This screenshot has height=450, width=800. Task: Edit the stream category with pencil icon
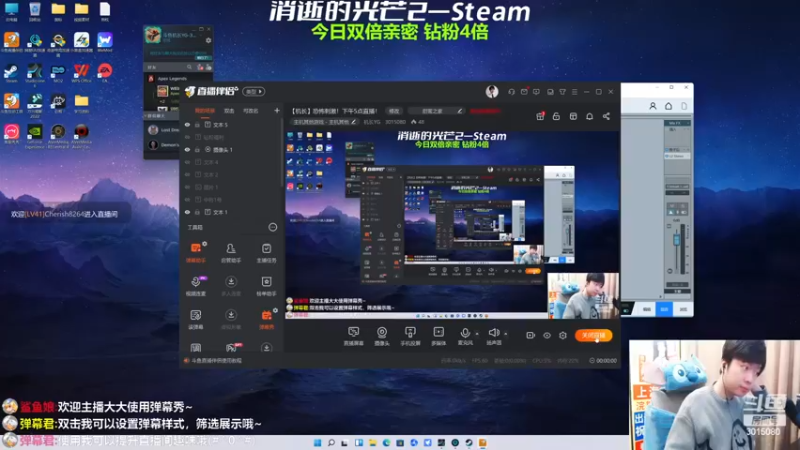pos(353,122)
